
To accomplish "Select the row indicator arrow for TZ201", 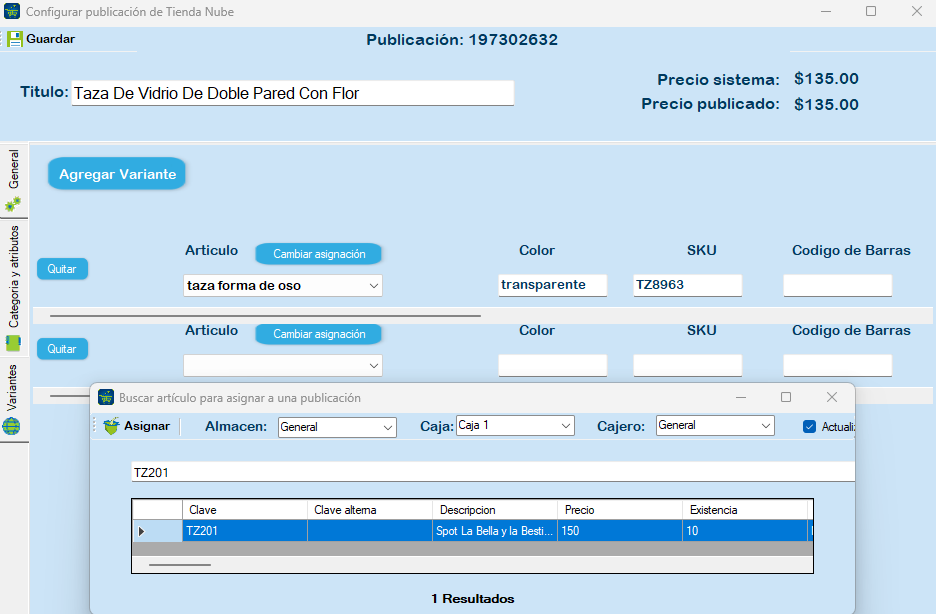I will pos(141,531).
